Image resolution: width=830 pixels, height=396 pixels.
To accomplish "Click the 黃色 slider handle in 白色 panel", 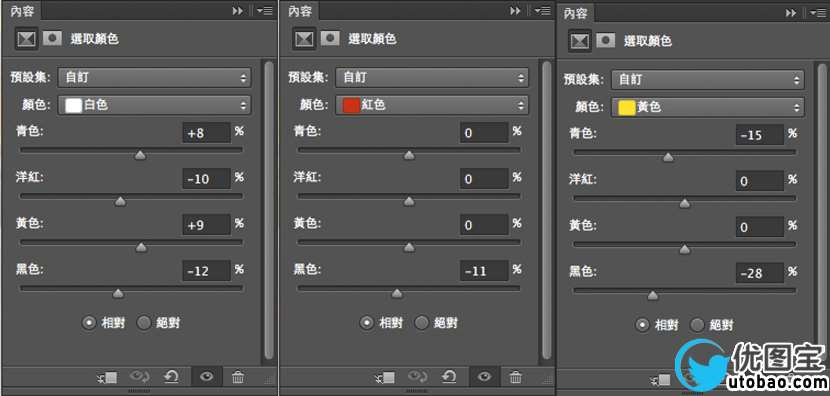I will [141, 247].
